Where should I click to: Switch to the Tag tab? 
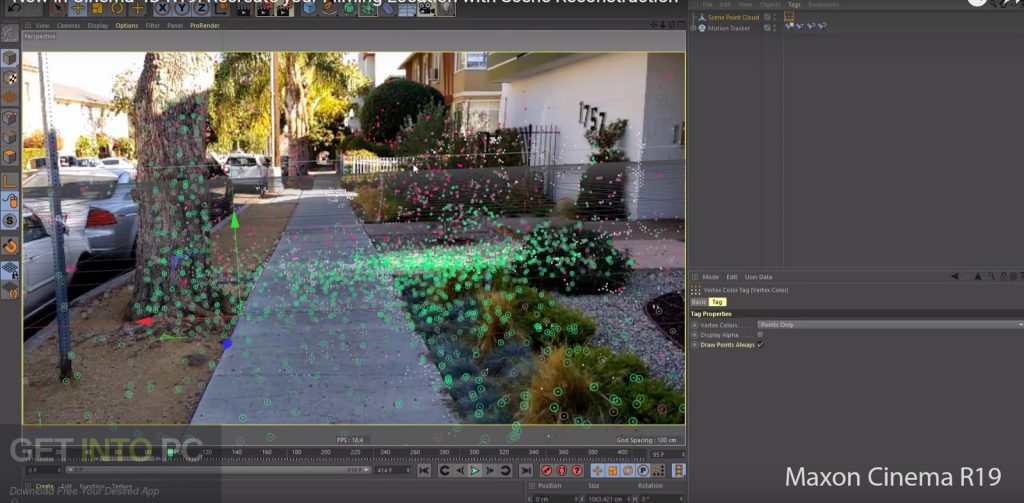point(717,302)
